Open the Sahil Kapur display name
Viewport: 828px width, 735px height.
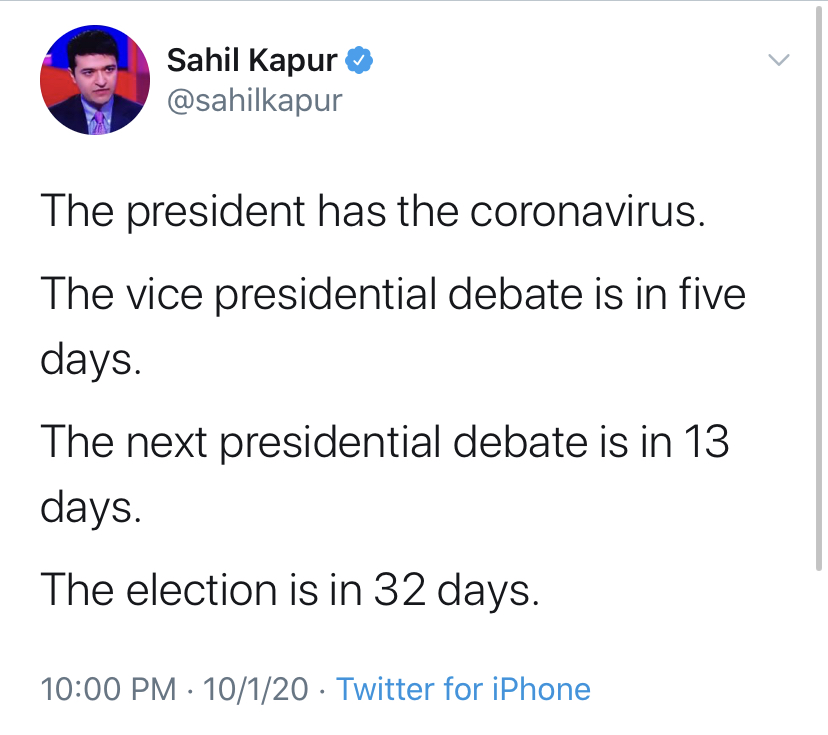click(253, 61)
